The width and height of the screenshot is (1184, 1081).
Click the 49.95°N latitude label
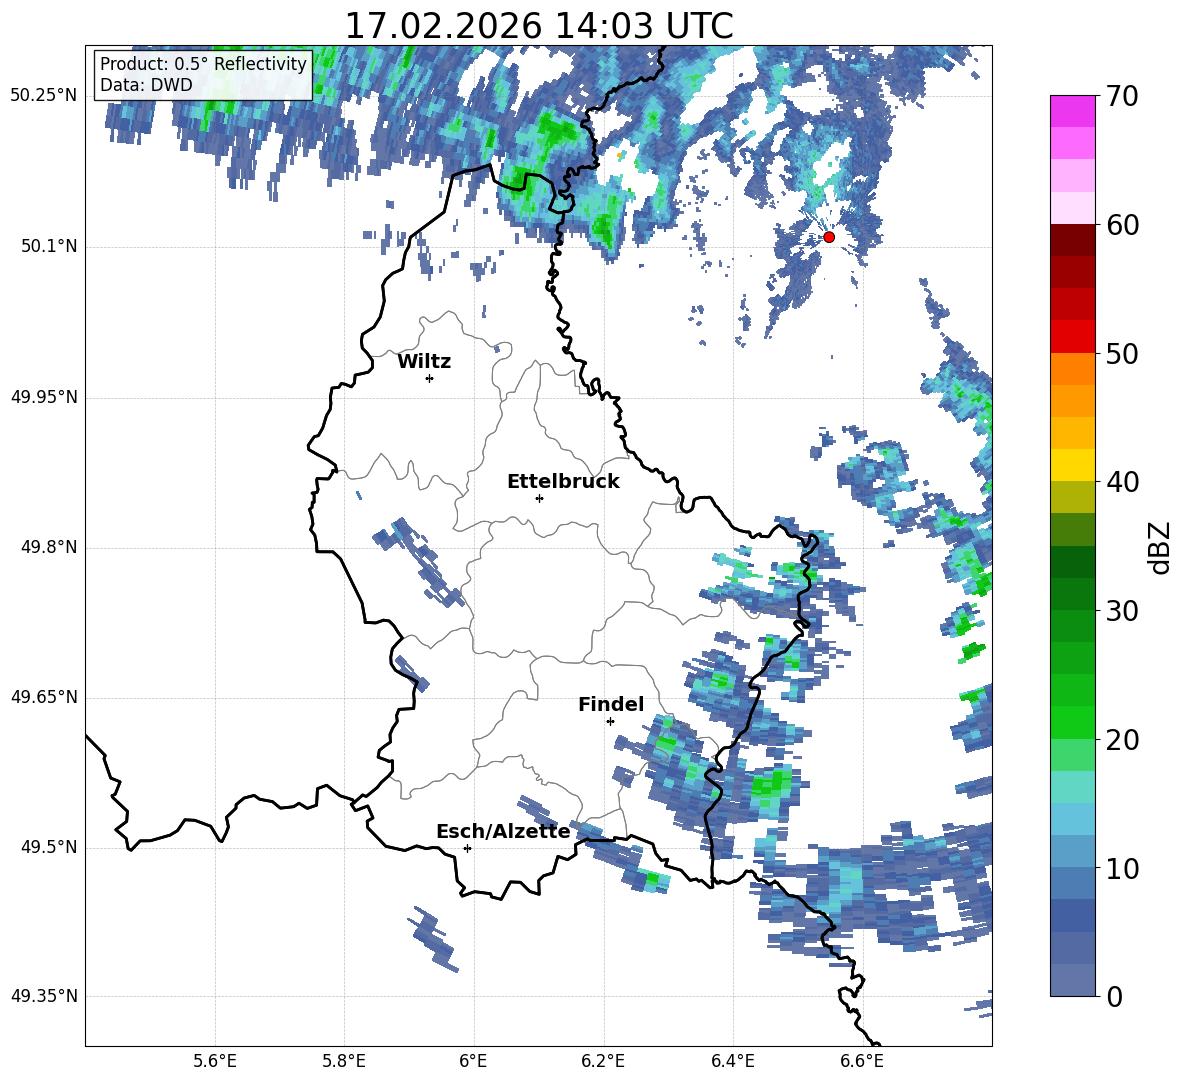click(x=44, y=397)
